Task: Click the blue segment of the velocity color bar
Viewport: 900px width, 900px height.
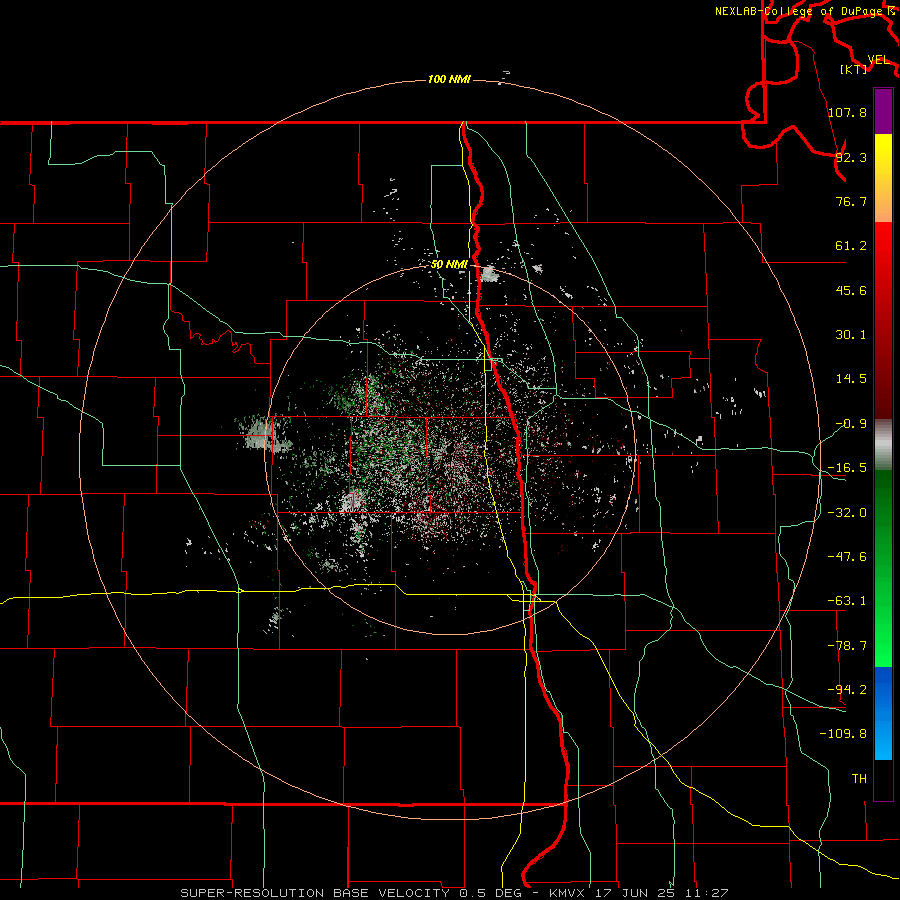Action: click(883, 713)
